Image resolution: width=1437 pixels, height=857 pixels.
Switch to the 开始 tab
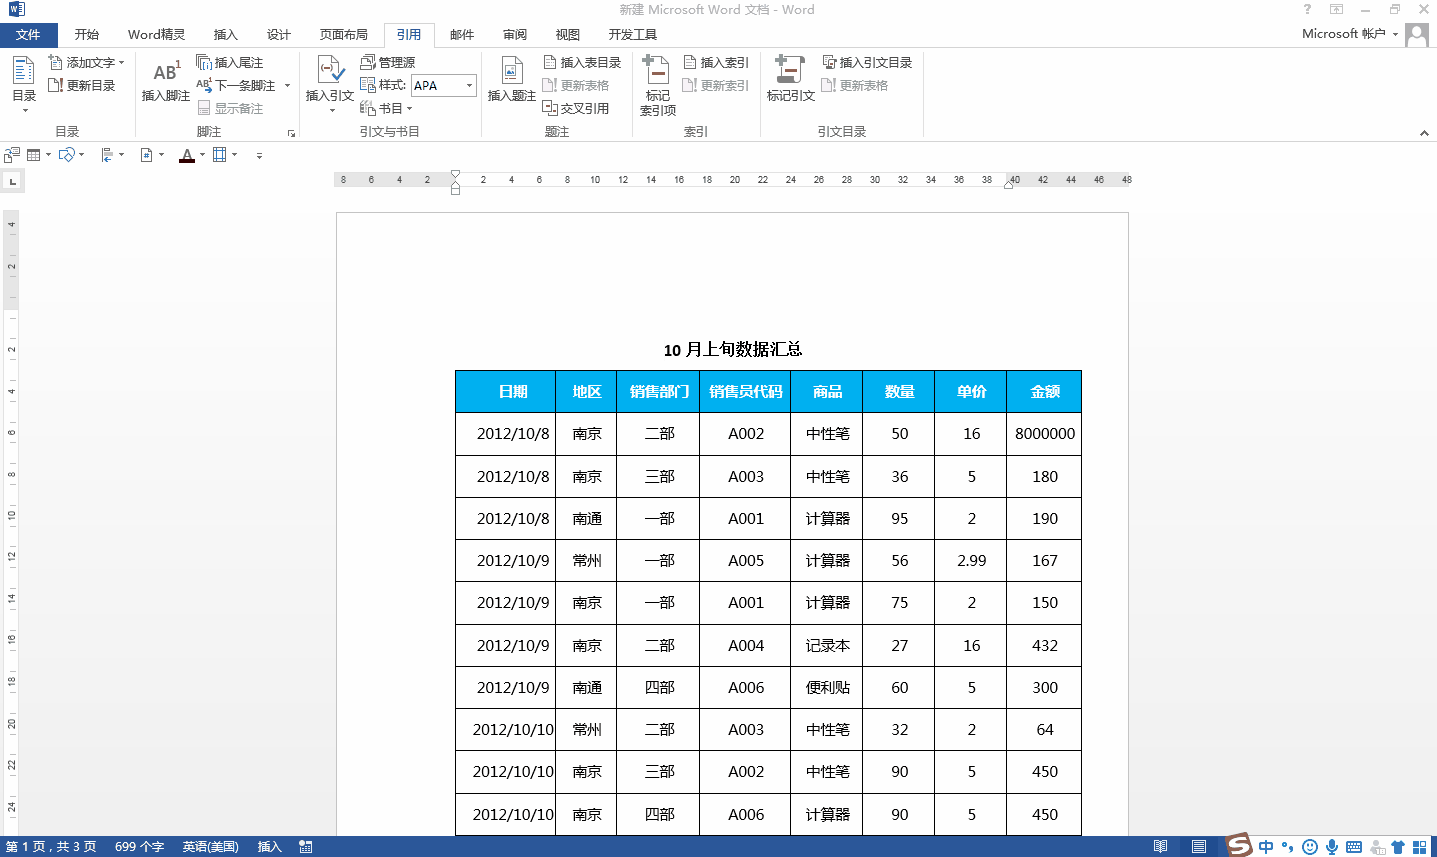tap(87, 35)
